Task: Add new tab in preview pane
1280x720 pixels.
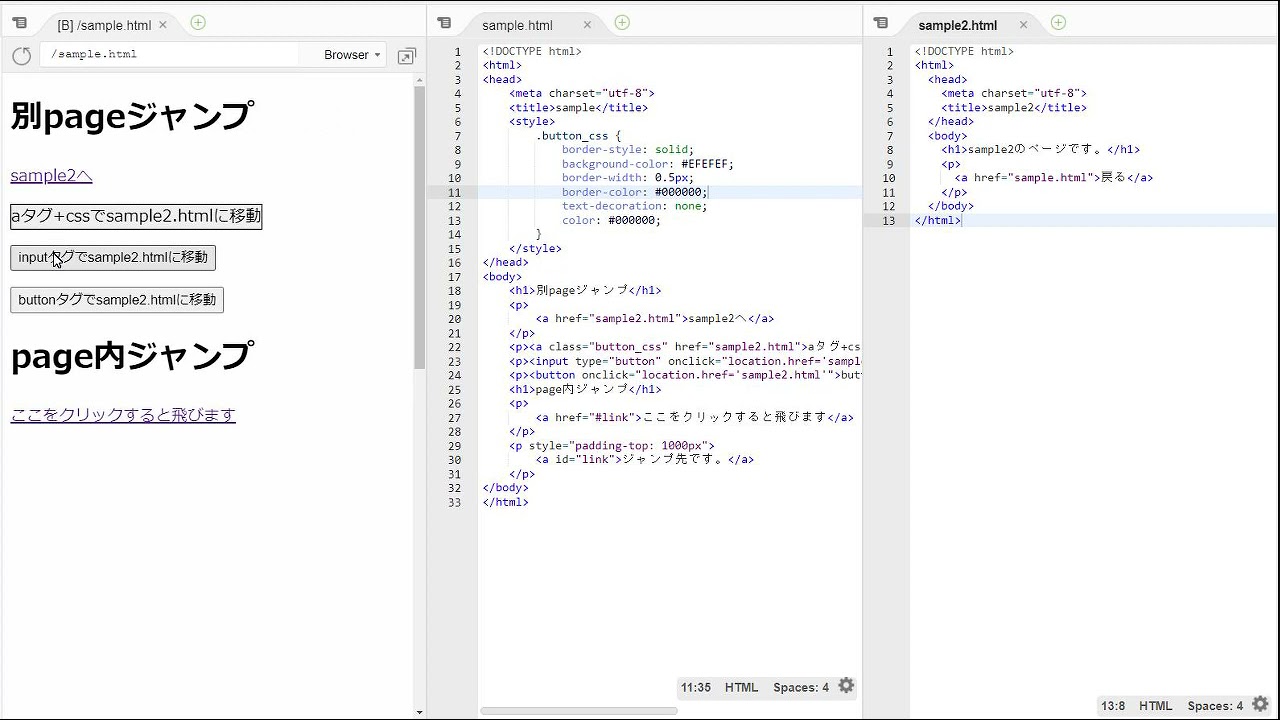Action: tap(198, 22)
